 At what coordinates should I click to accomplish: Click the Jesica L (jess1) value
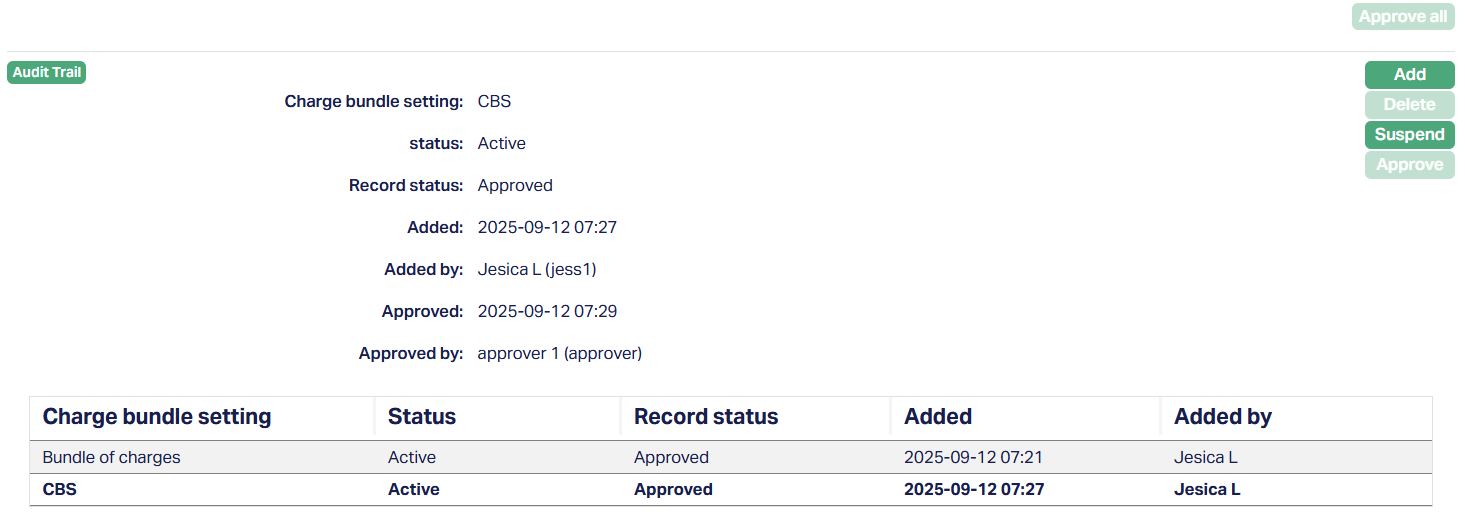pos(537,270)
